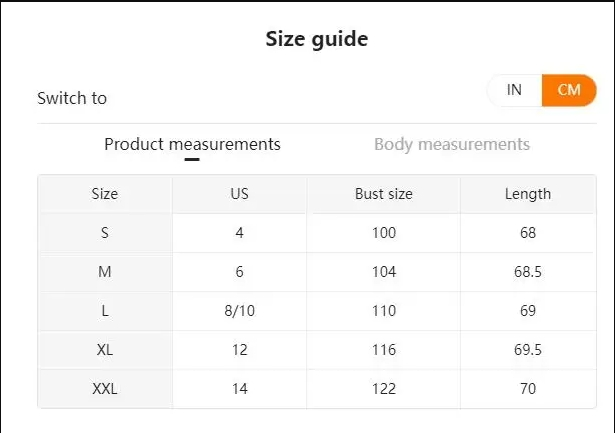This screenshot has width=615, height=433.
Task: Click the bust size 122 cell
Action: tap(383, 389)
